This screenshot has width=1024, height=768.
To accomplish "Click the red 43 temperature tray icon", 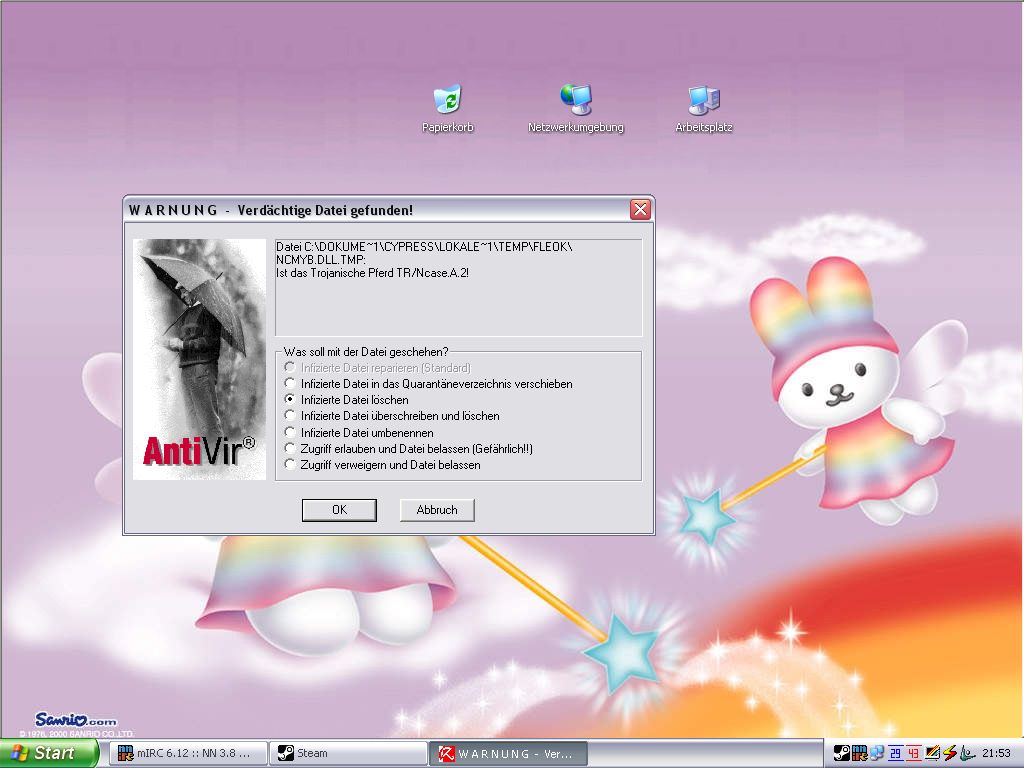I will coord(913,753).
